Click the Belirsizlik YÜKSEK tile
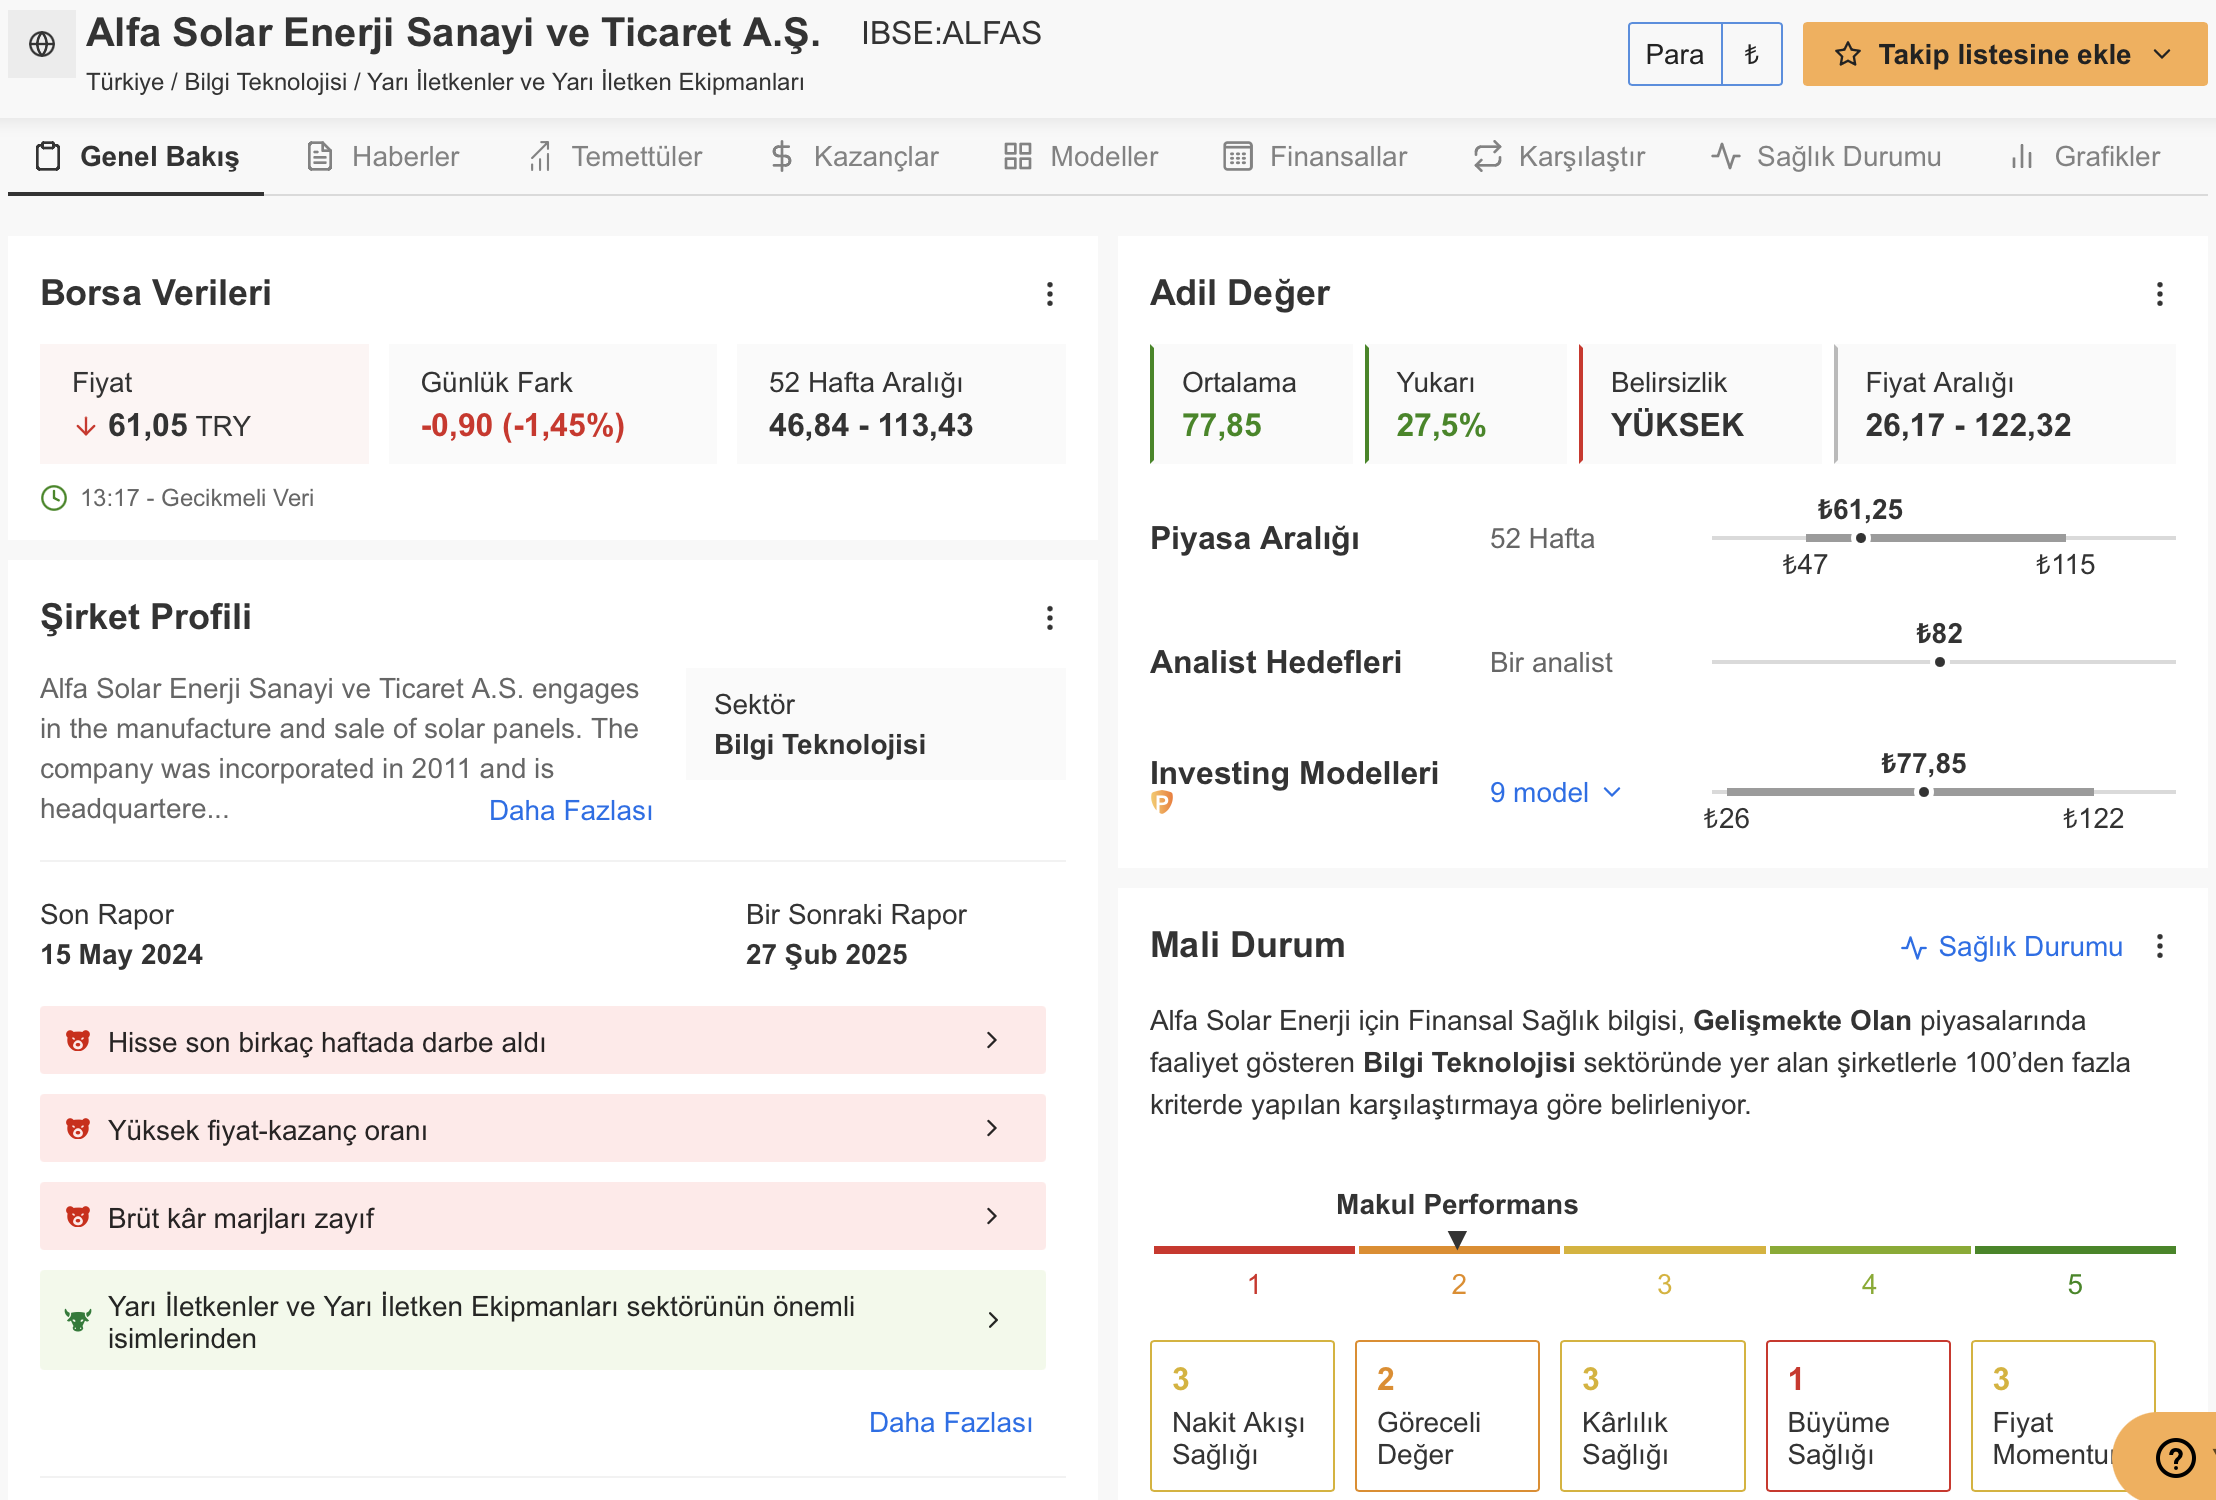The height and width of the screenshot is (1500, 2216). 1700,404
